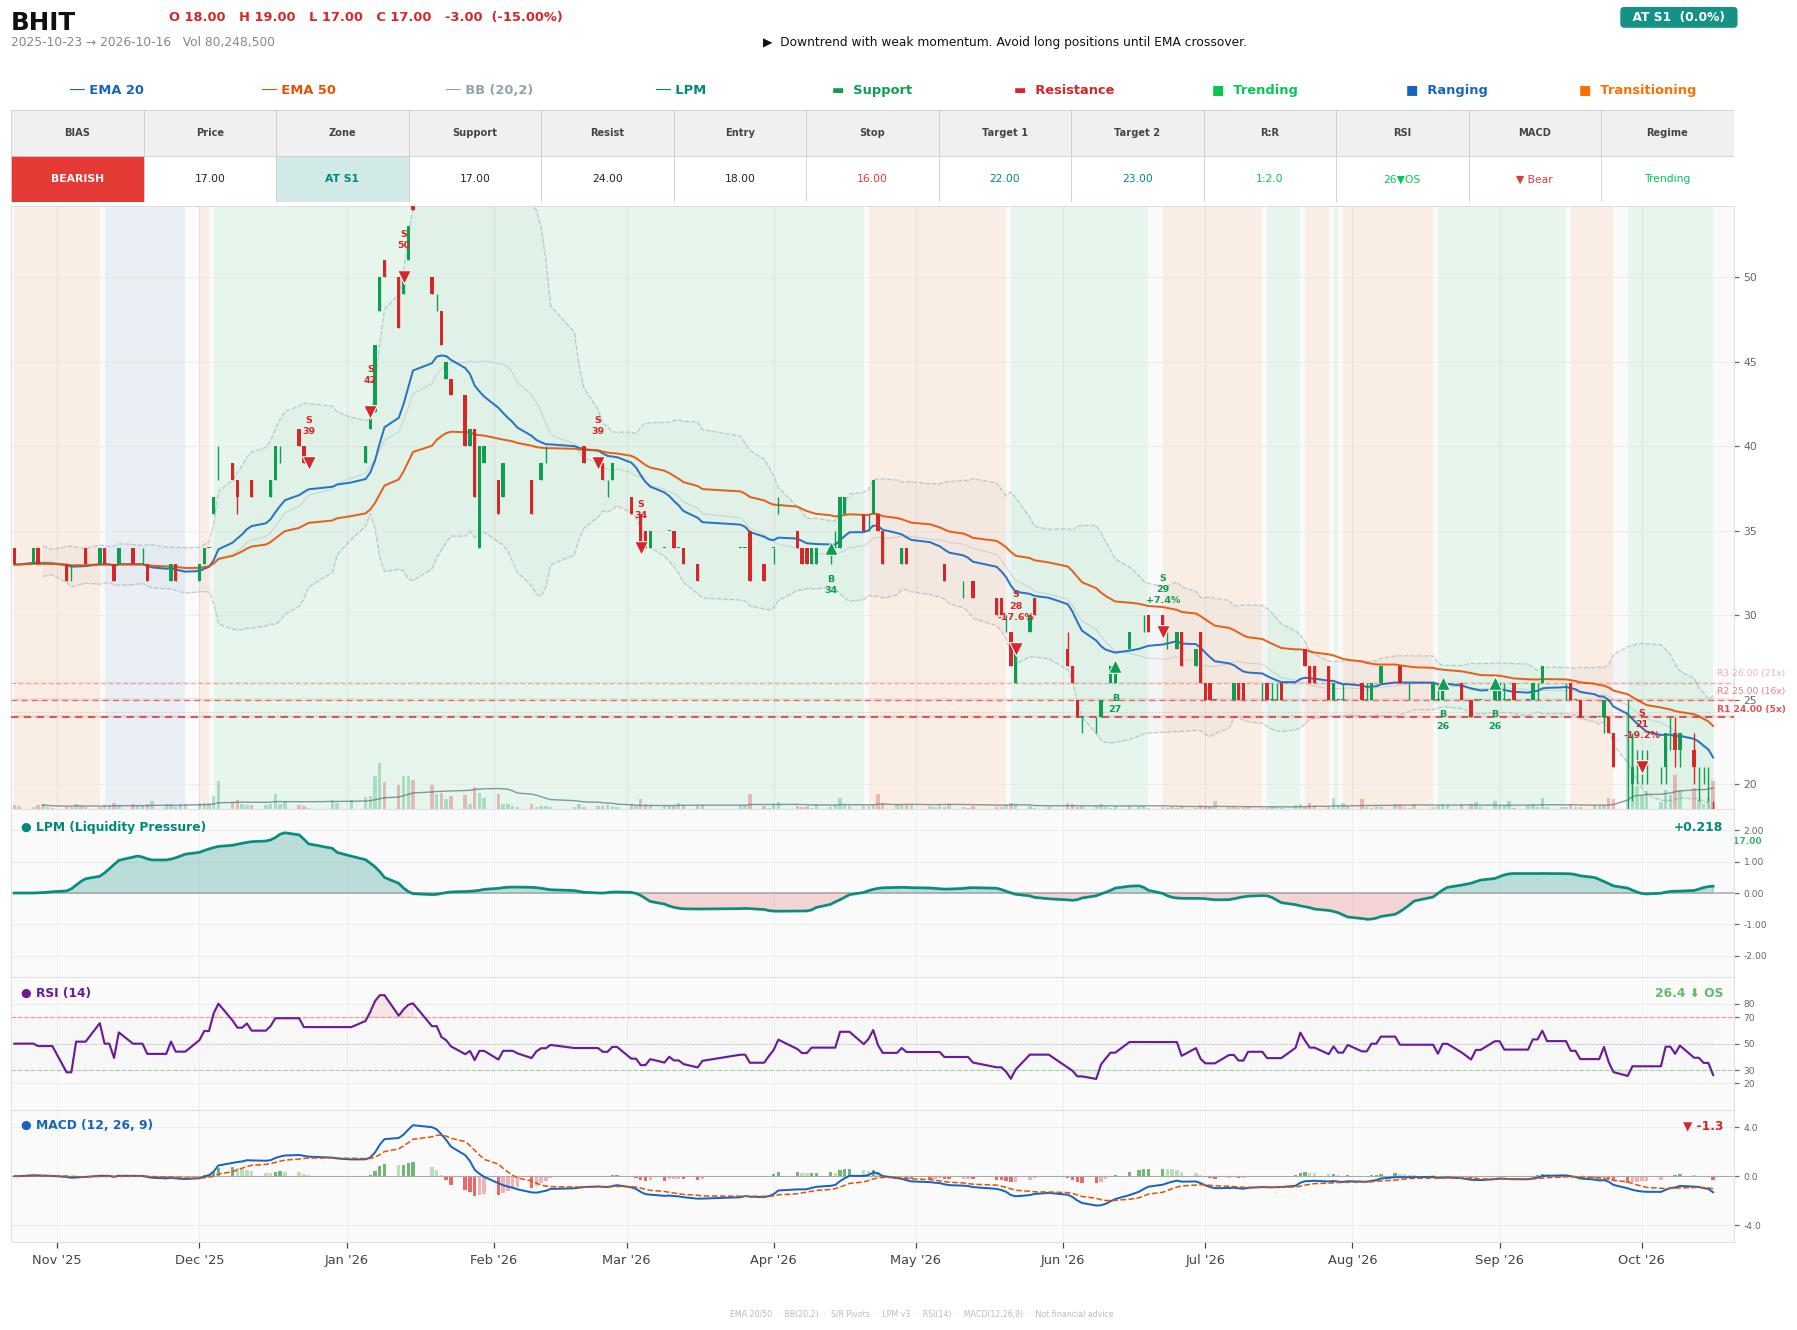Select the AT S1 cell under Zone
This screenshot has height=1330, width=1797.
(342, 179)
